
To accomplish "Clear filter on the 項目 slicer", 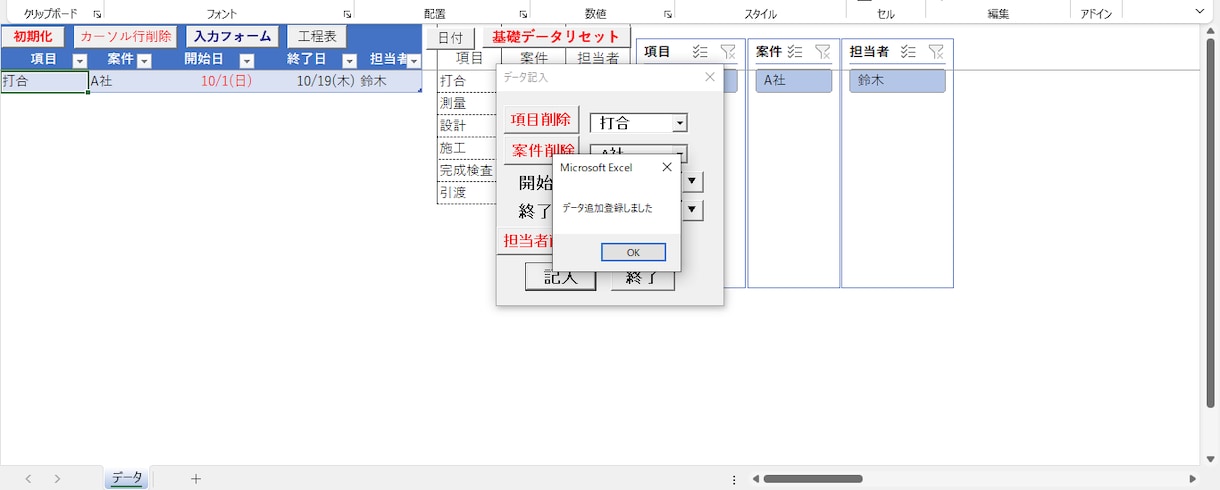I will [x=728, y=52].
